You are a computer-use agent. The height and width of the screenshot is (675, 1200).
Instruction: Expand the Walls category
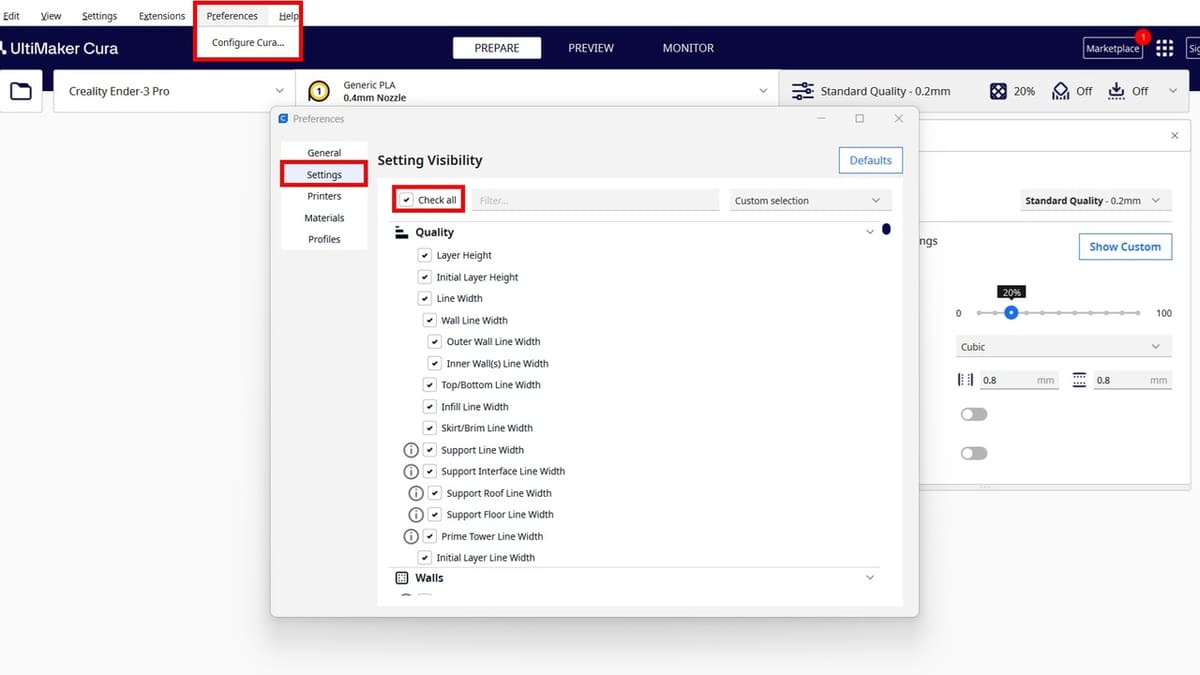869,578
